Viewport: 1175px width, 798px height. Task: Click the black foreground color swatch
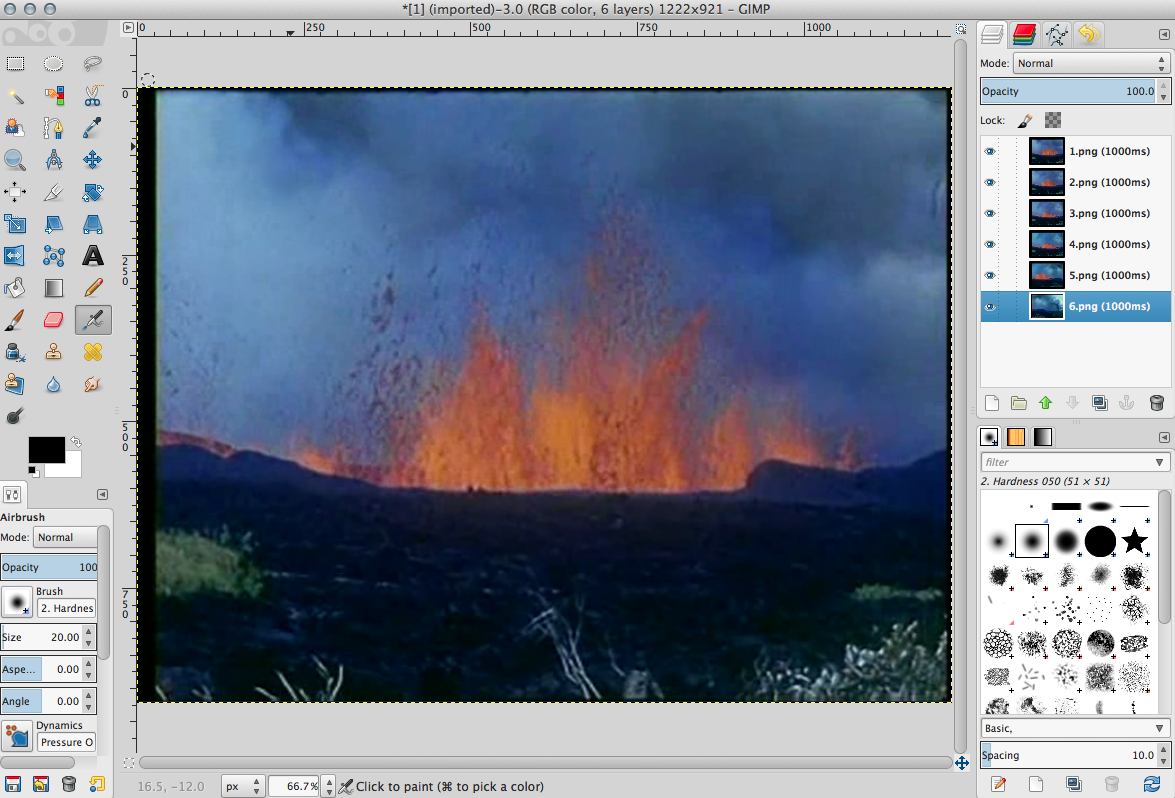[x=46, y=450]
